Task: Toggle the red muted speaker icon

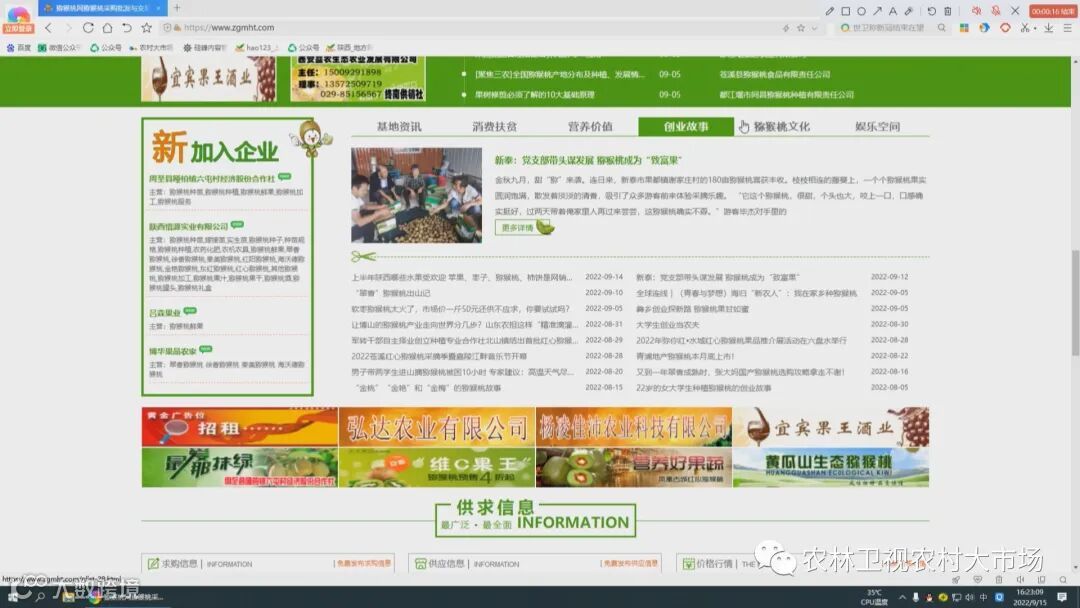Action: point(976,11)
